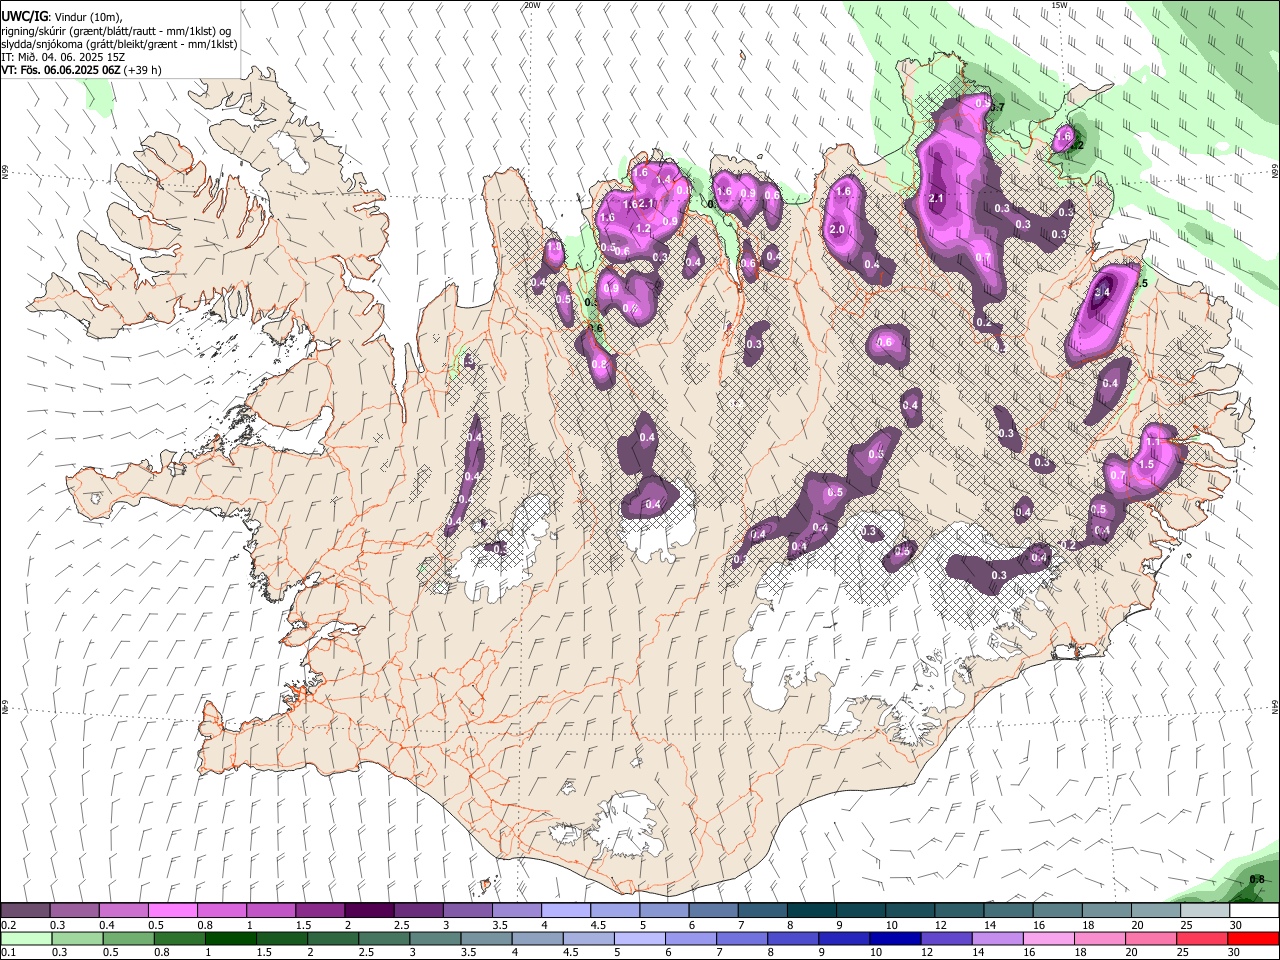1280x960 pixels.
Task: Select the white swatch above 30 in upper legend
Action: click(x=1254, y=911)
